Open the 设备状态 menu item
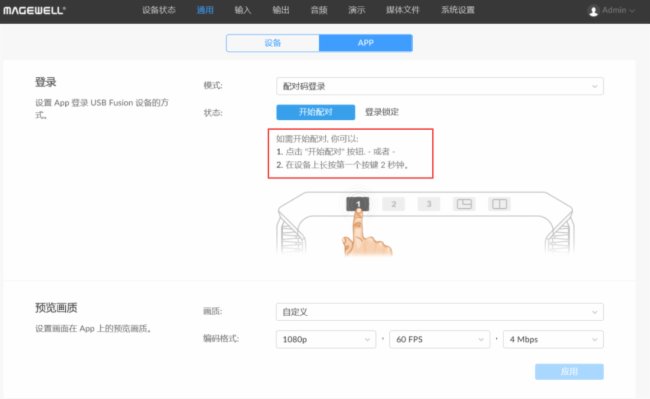This screenshot has height=399, width=650. pos(159,10)
